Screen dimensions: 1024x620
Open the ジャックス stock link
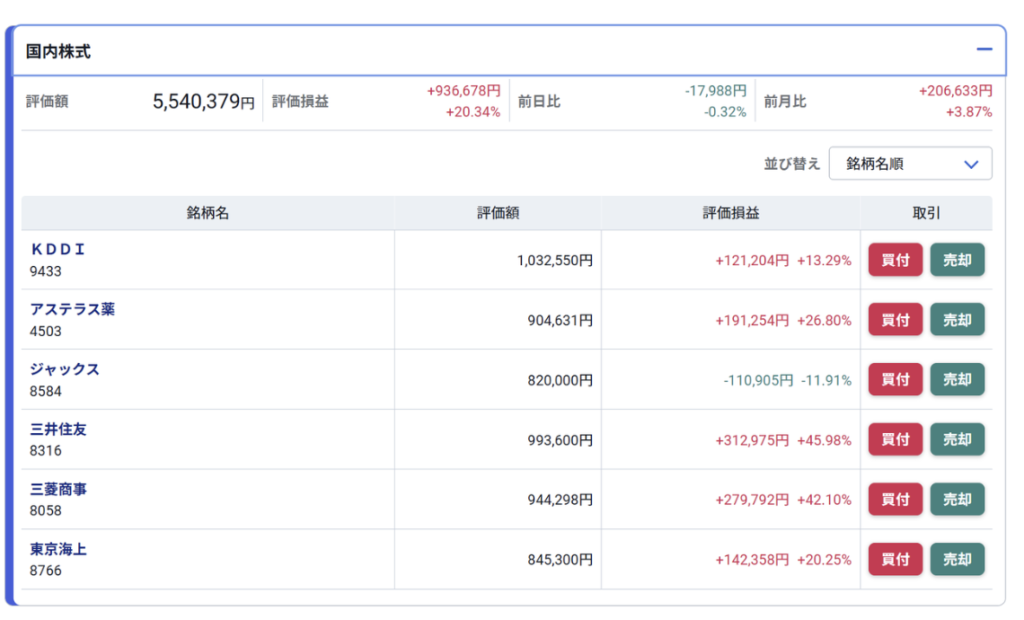(65, 370)
